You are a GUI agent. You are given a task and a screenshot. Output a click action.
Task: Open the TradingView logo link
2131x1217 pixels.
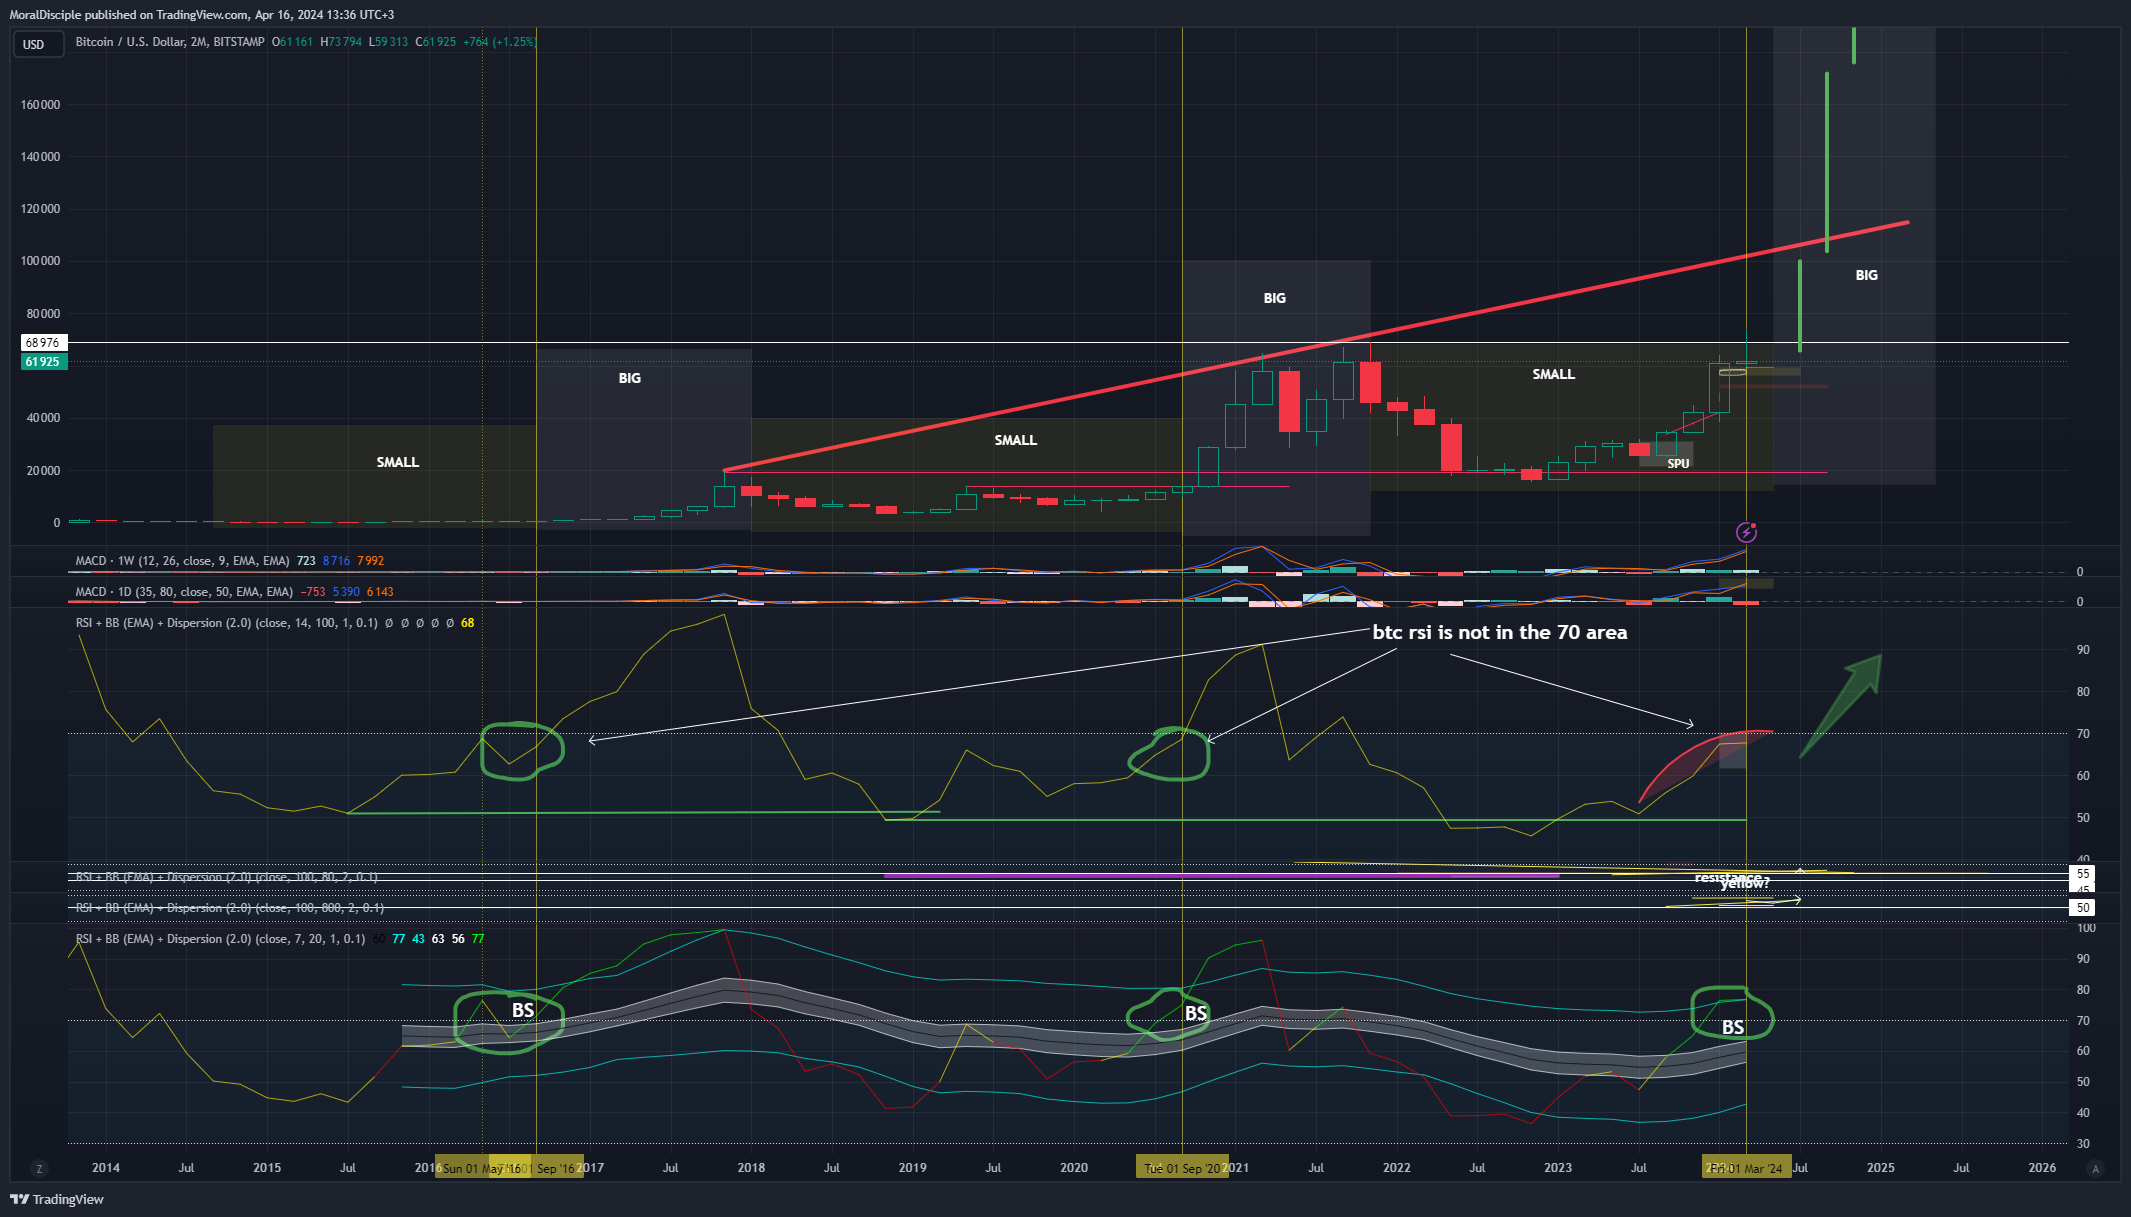click(x=57, y=1199)
